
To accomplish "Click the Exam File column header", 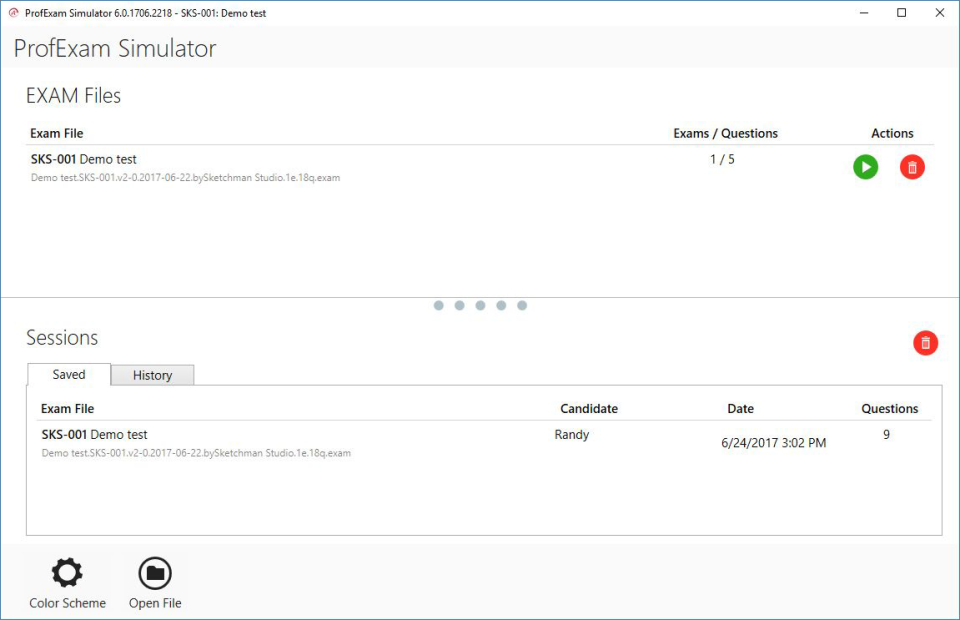I will (x=66, y=408).
